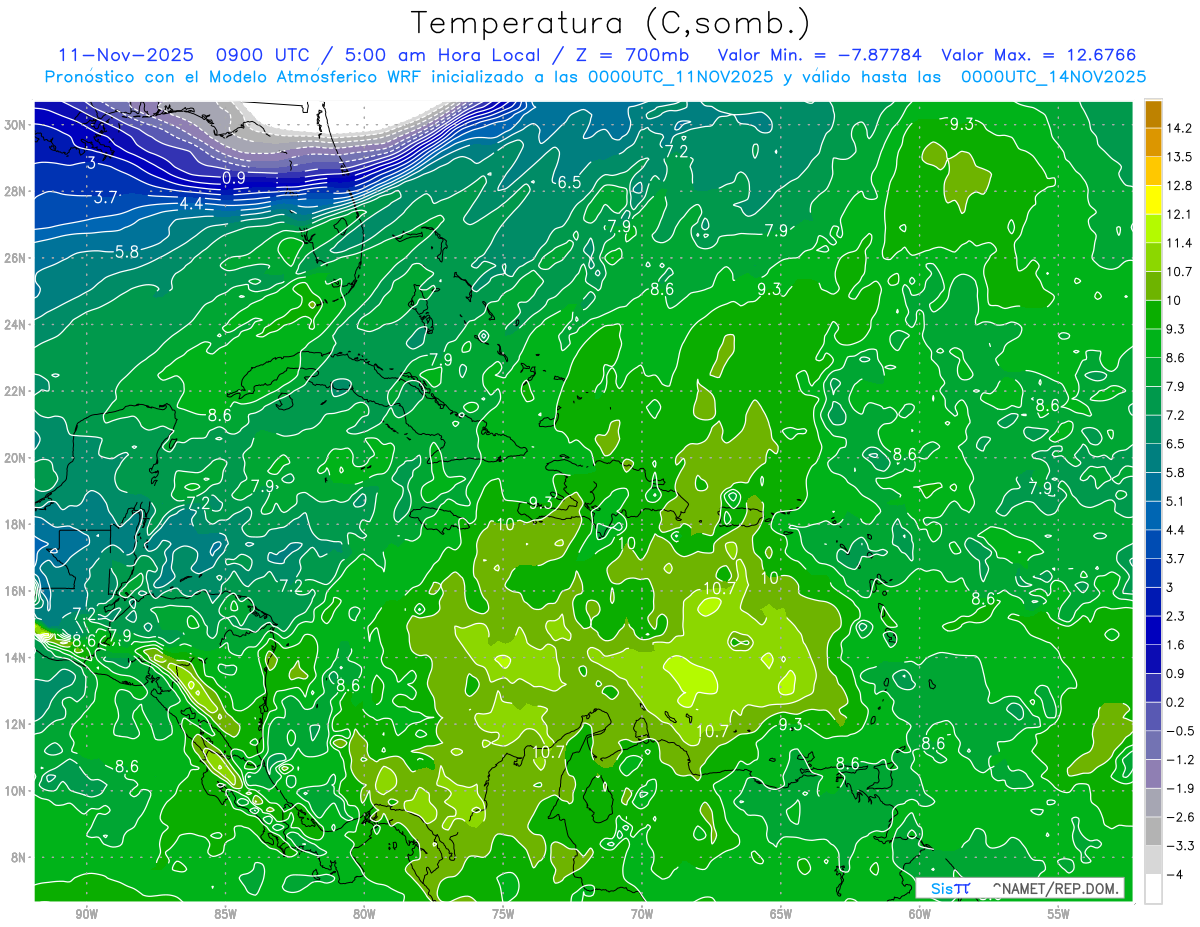
Task: Click the title 'Temperatura (C,somb.)'
Action: [612, 23]
